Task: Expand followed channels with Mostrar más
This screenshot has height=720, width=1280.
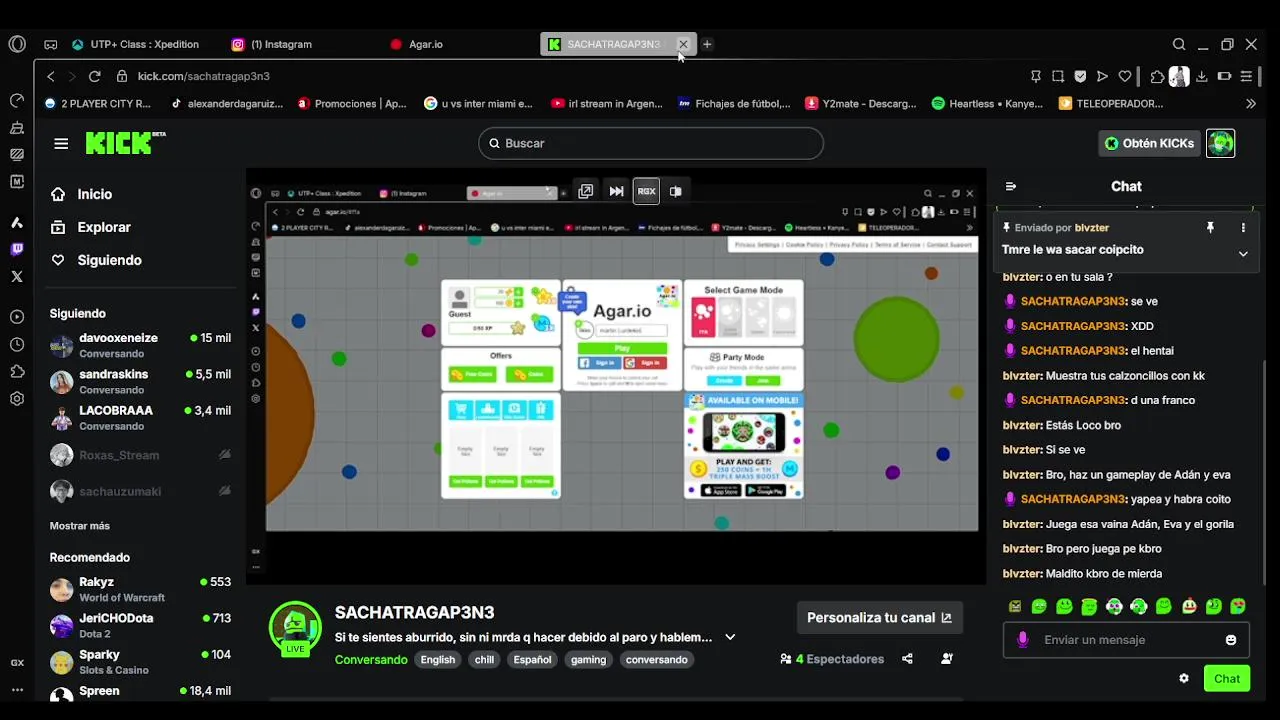Action: click(80, 526)
